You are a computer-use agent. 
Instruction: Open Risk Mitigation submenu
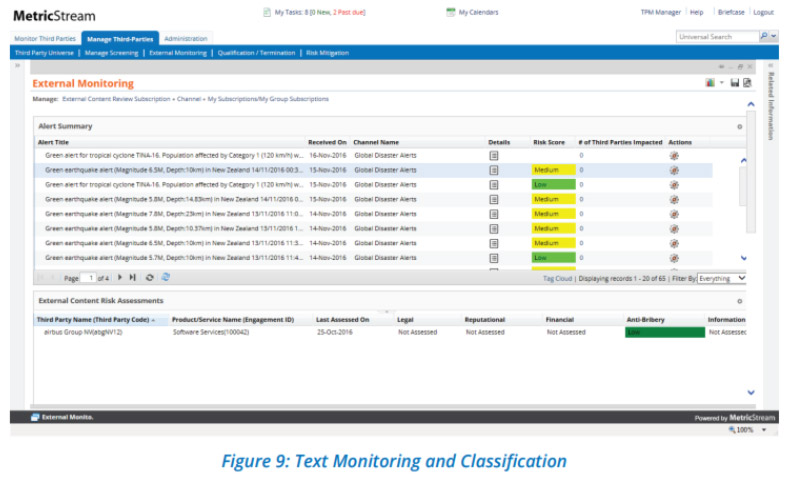[327, 53]
